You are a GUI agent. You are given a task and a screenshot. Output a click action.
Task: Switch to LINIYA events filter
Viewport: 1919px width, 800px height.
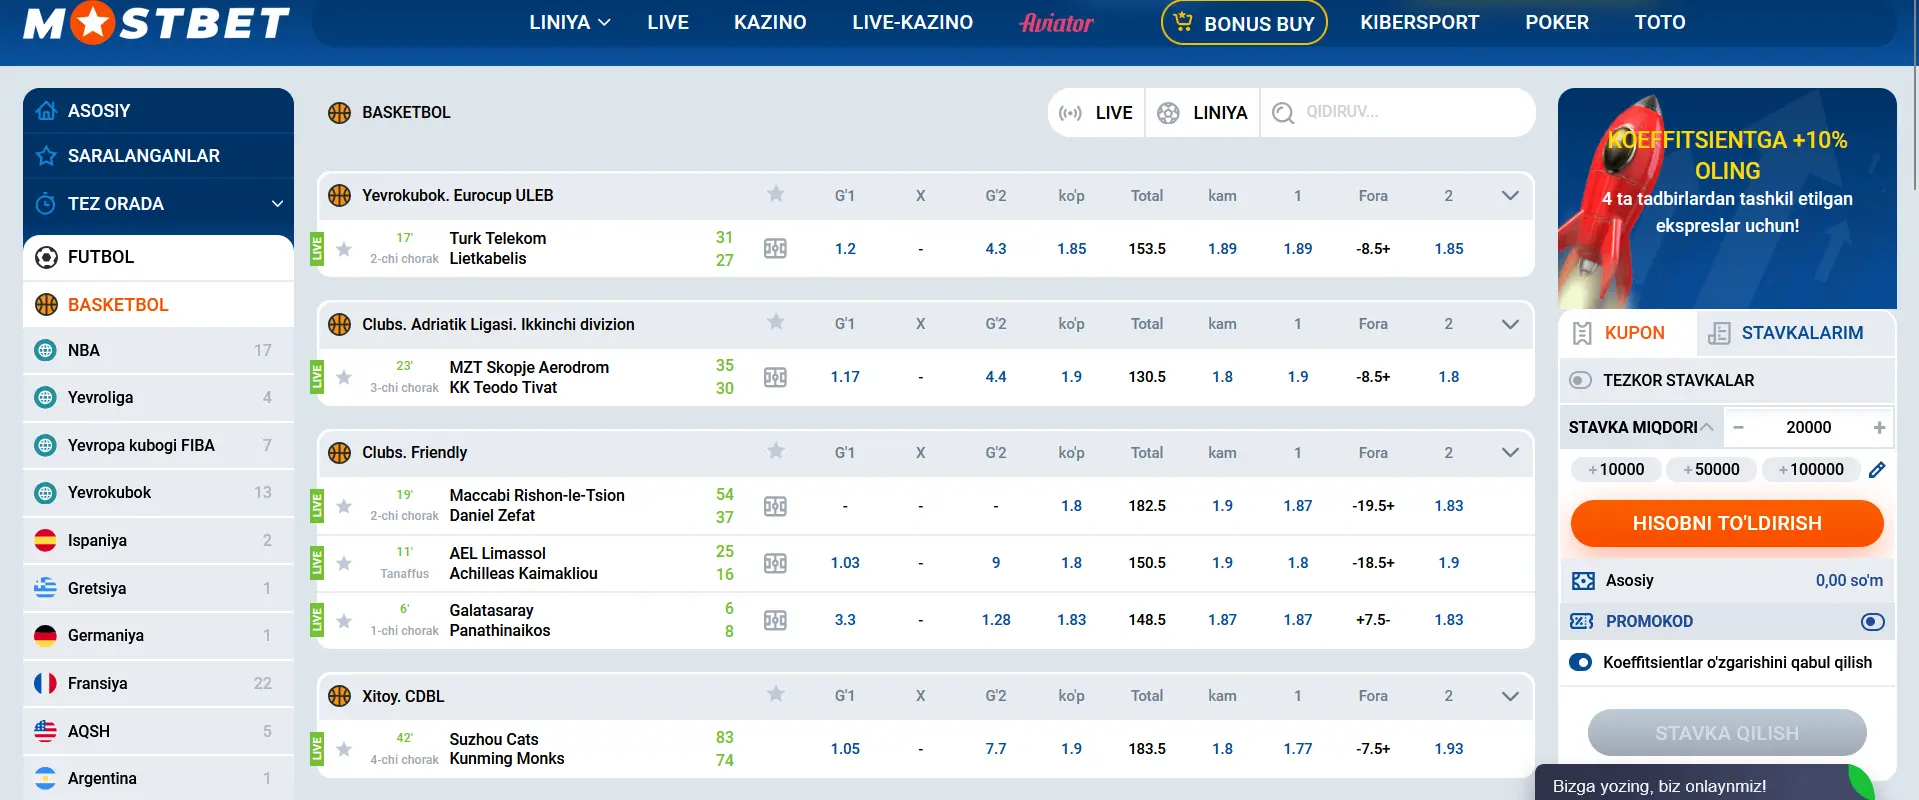[1202, 113]
